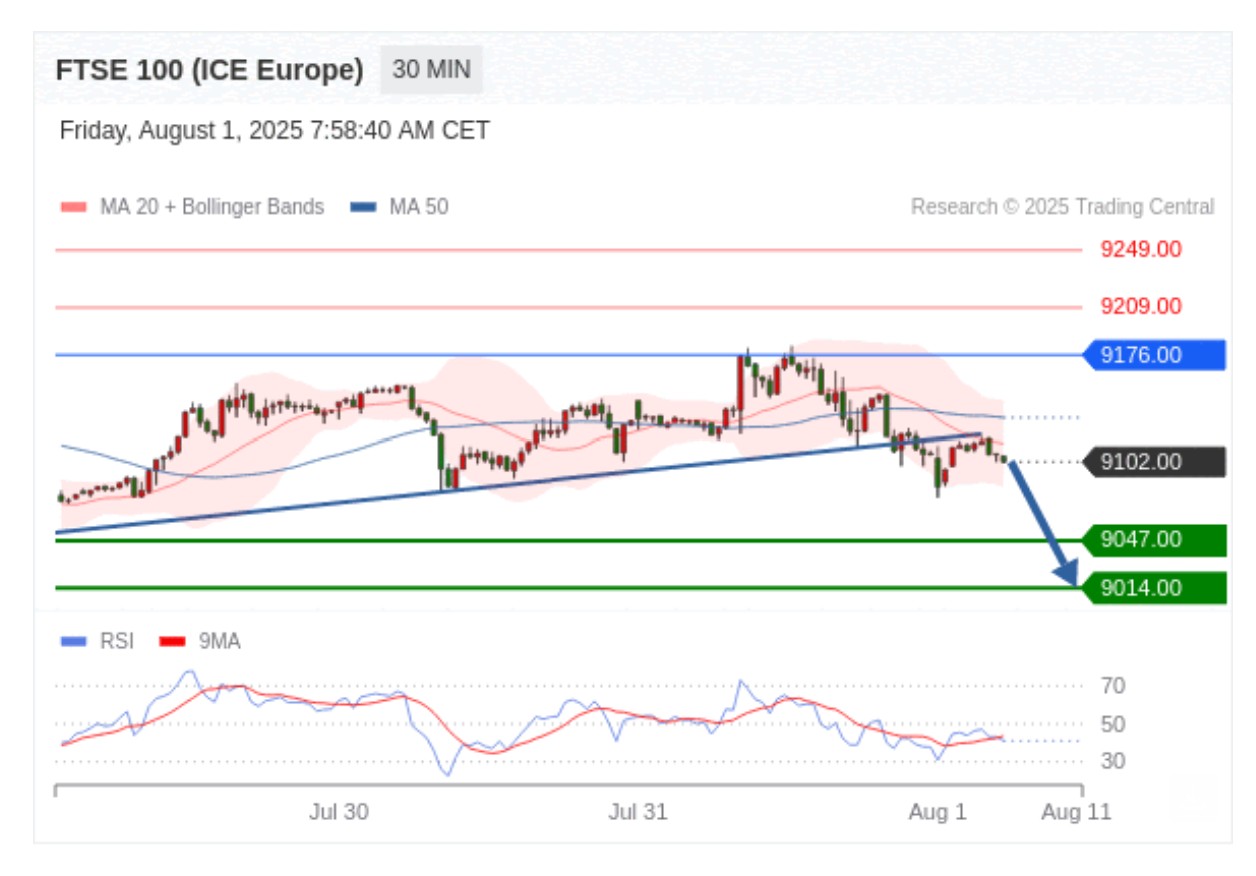This screenshot has width=1256, height=876.
Task: Click the timestamp Friday, August 1, 2025
Action: [x=275, y=131]
